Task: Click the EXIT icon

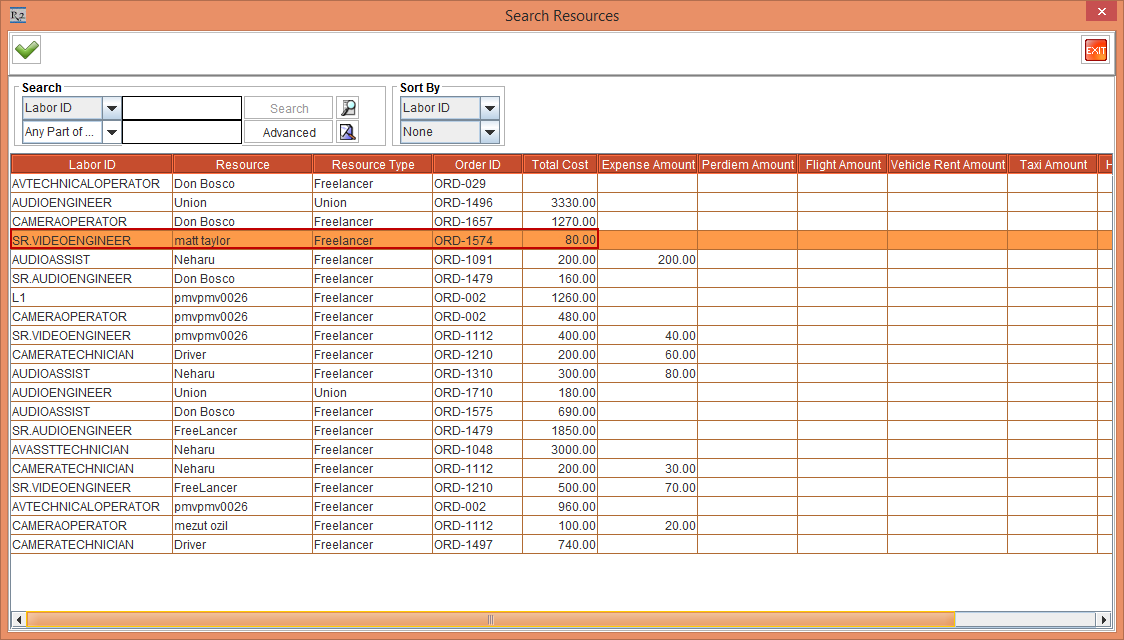Action: (1095, 49)
